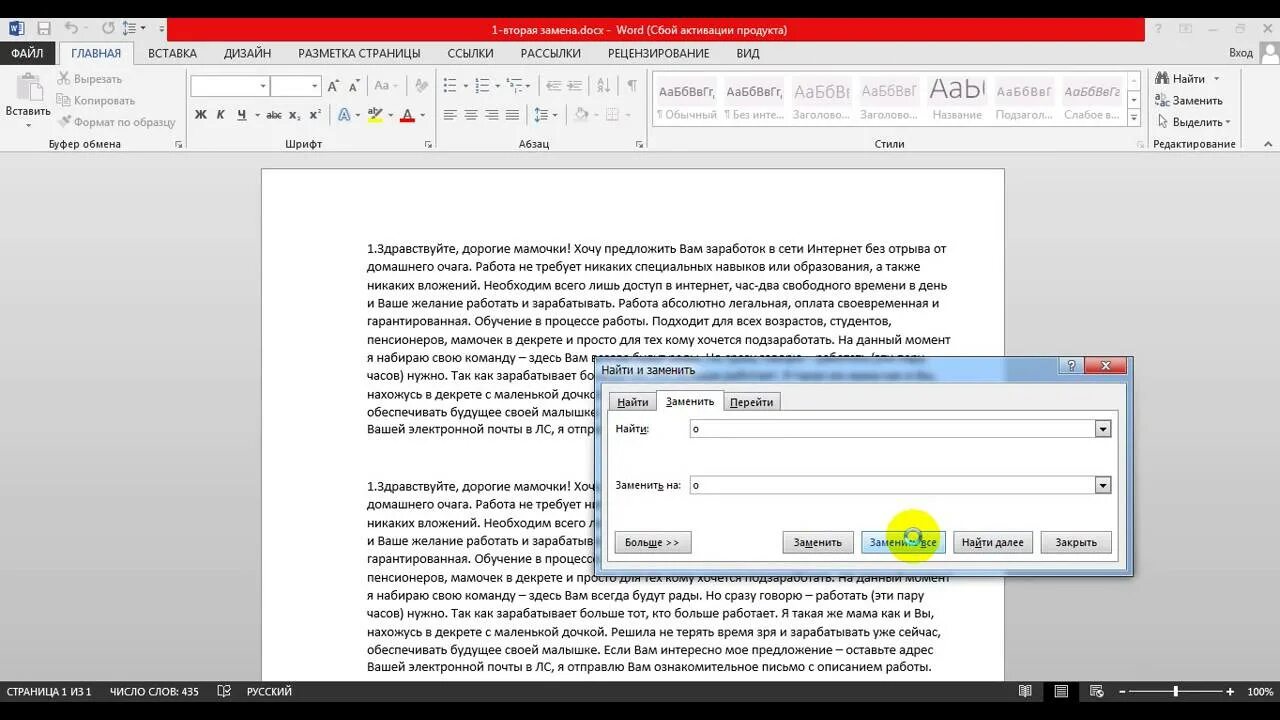Click the Increase Indent icon
Viewport: 1280px width, 720px height.
tap(577, 87)
